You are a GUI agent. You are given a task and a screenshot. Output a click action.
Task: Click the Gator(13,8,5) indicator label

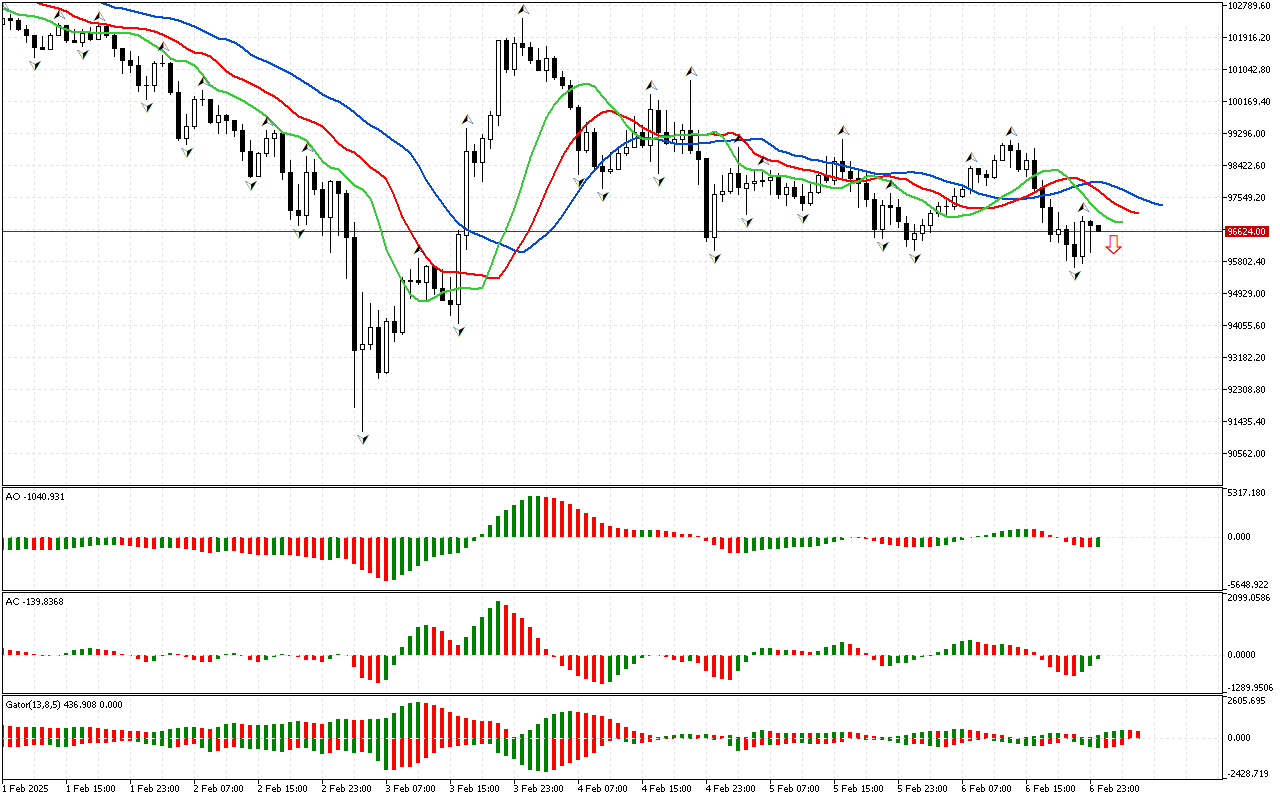pyautogui.click(x=64, y=704)
